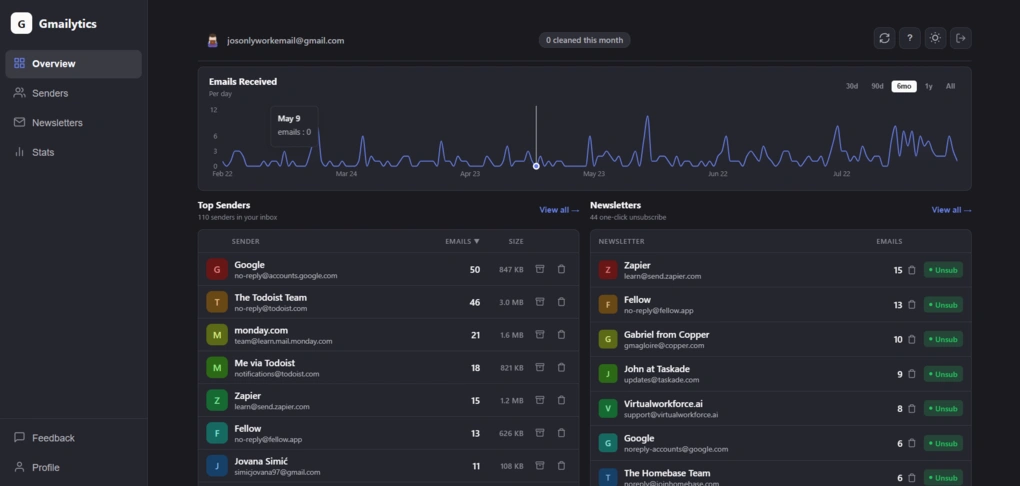
Task: Open View all for Top Senders
Action: pos(559,210)
